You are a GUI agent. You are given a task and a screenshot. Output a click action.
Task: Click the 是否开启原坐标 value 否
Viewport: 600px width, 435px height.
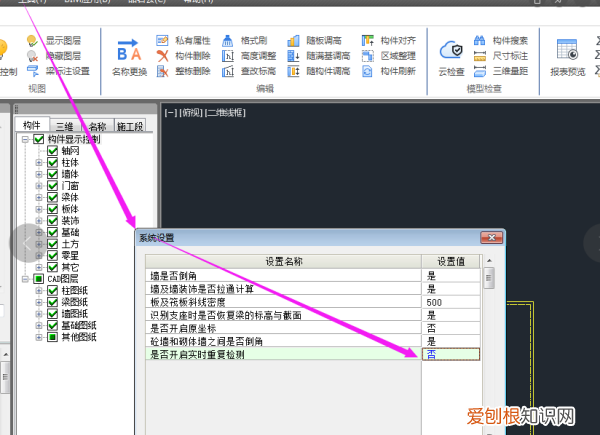451,328
